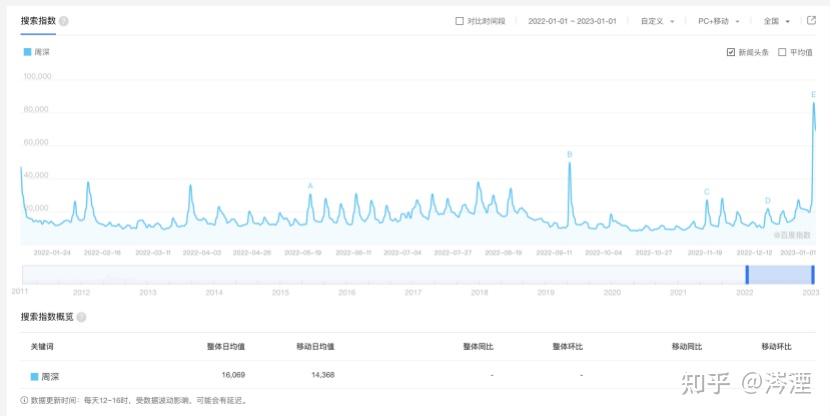Select news marker A on the curve
The height and width of the screenshot is (416, 832).
(310, 186)
